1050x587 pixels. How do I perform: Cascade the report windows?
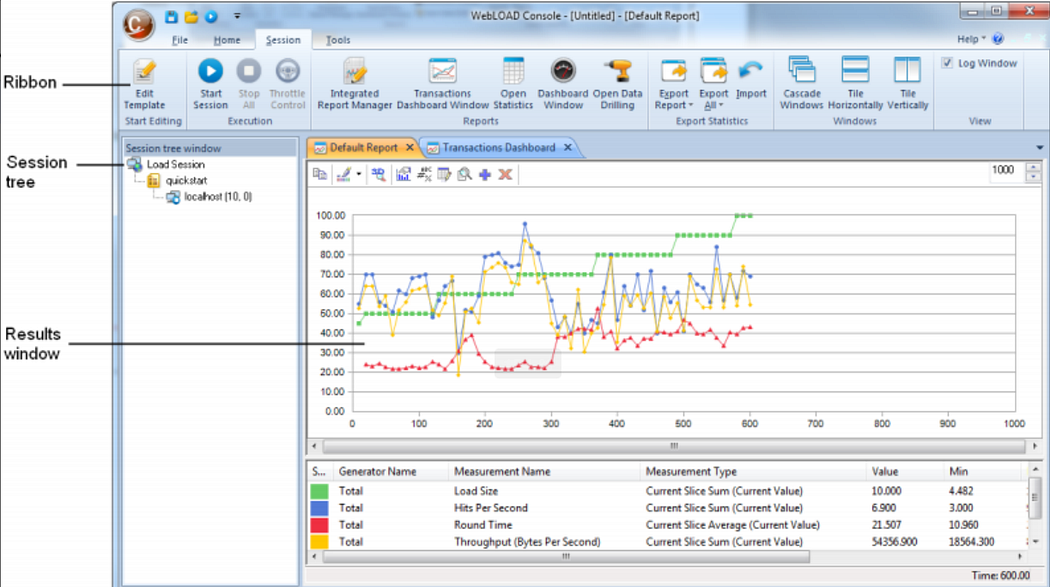(801, 84)
